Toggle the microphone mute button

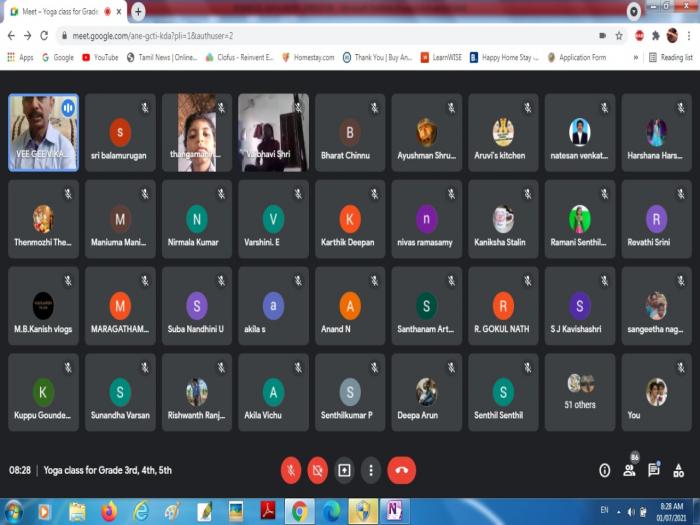coord(291,470)
